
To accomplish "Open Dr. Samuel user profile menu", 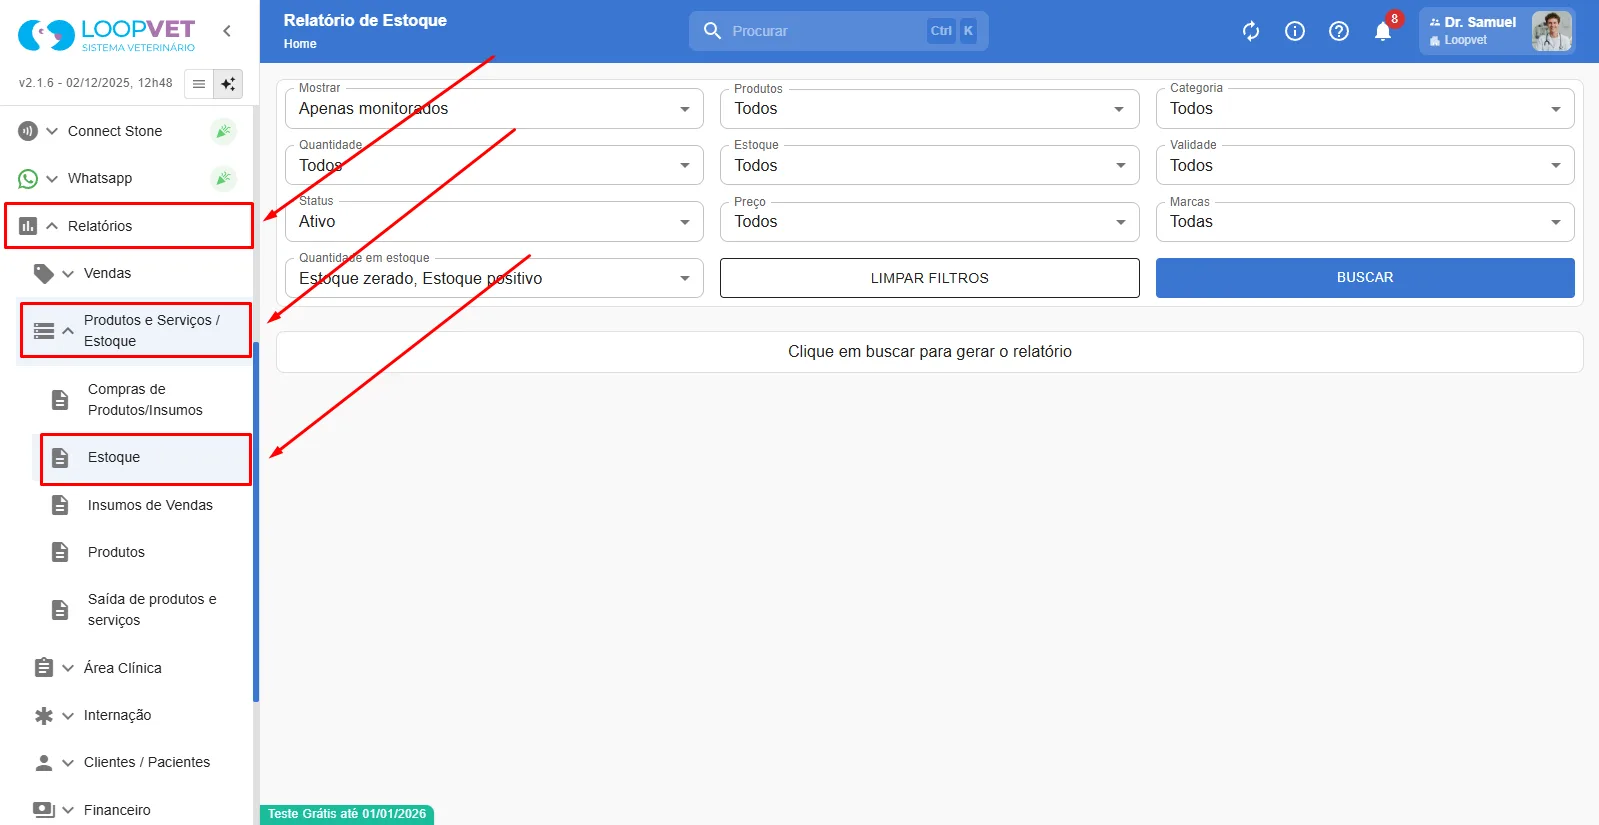I will click(x=1497, y=31).
